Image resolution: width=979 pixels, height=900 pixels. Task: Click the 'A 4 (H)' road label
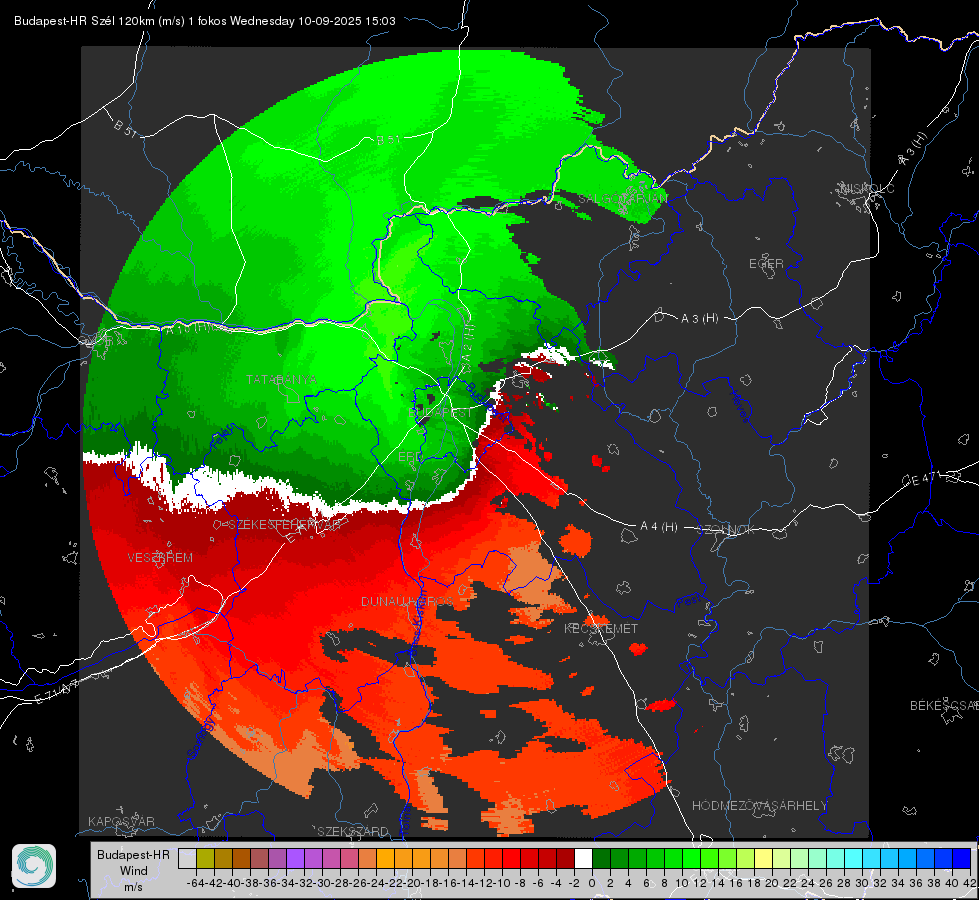(x=659, y=527)
